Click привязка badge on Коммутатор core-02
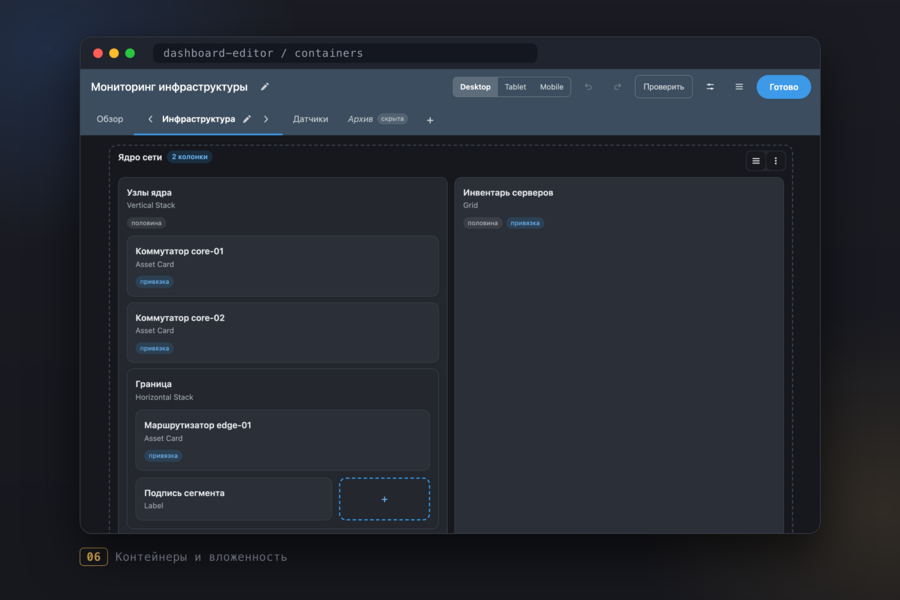The image size is (900, 600). pyautogui.click(x=154, y=349)
